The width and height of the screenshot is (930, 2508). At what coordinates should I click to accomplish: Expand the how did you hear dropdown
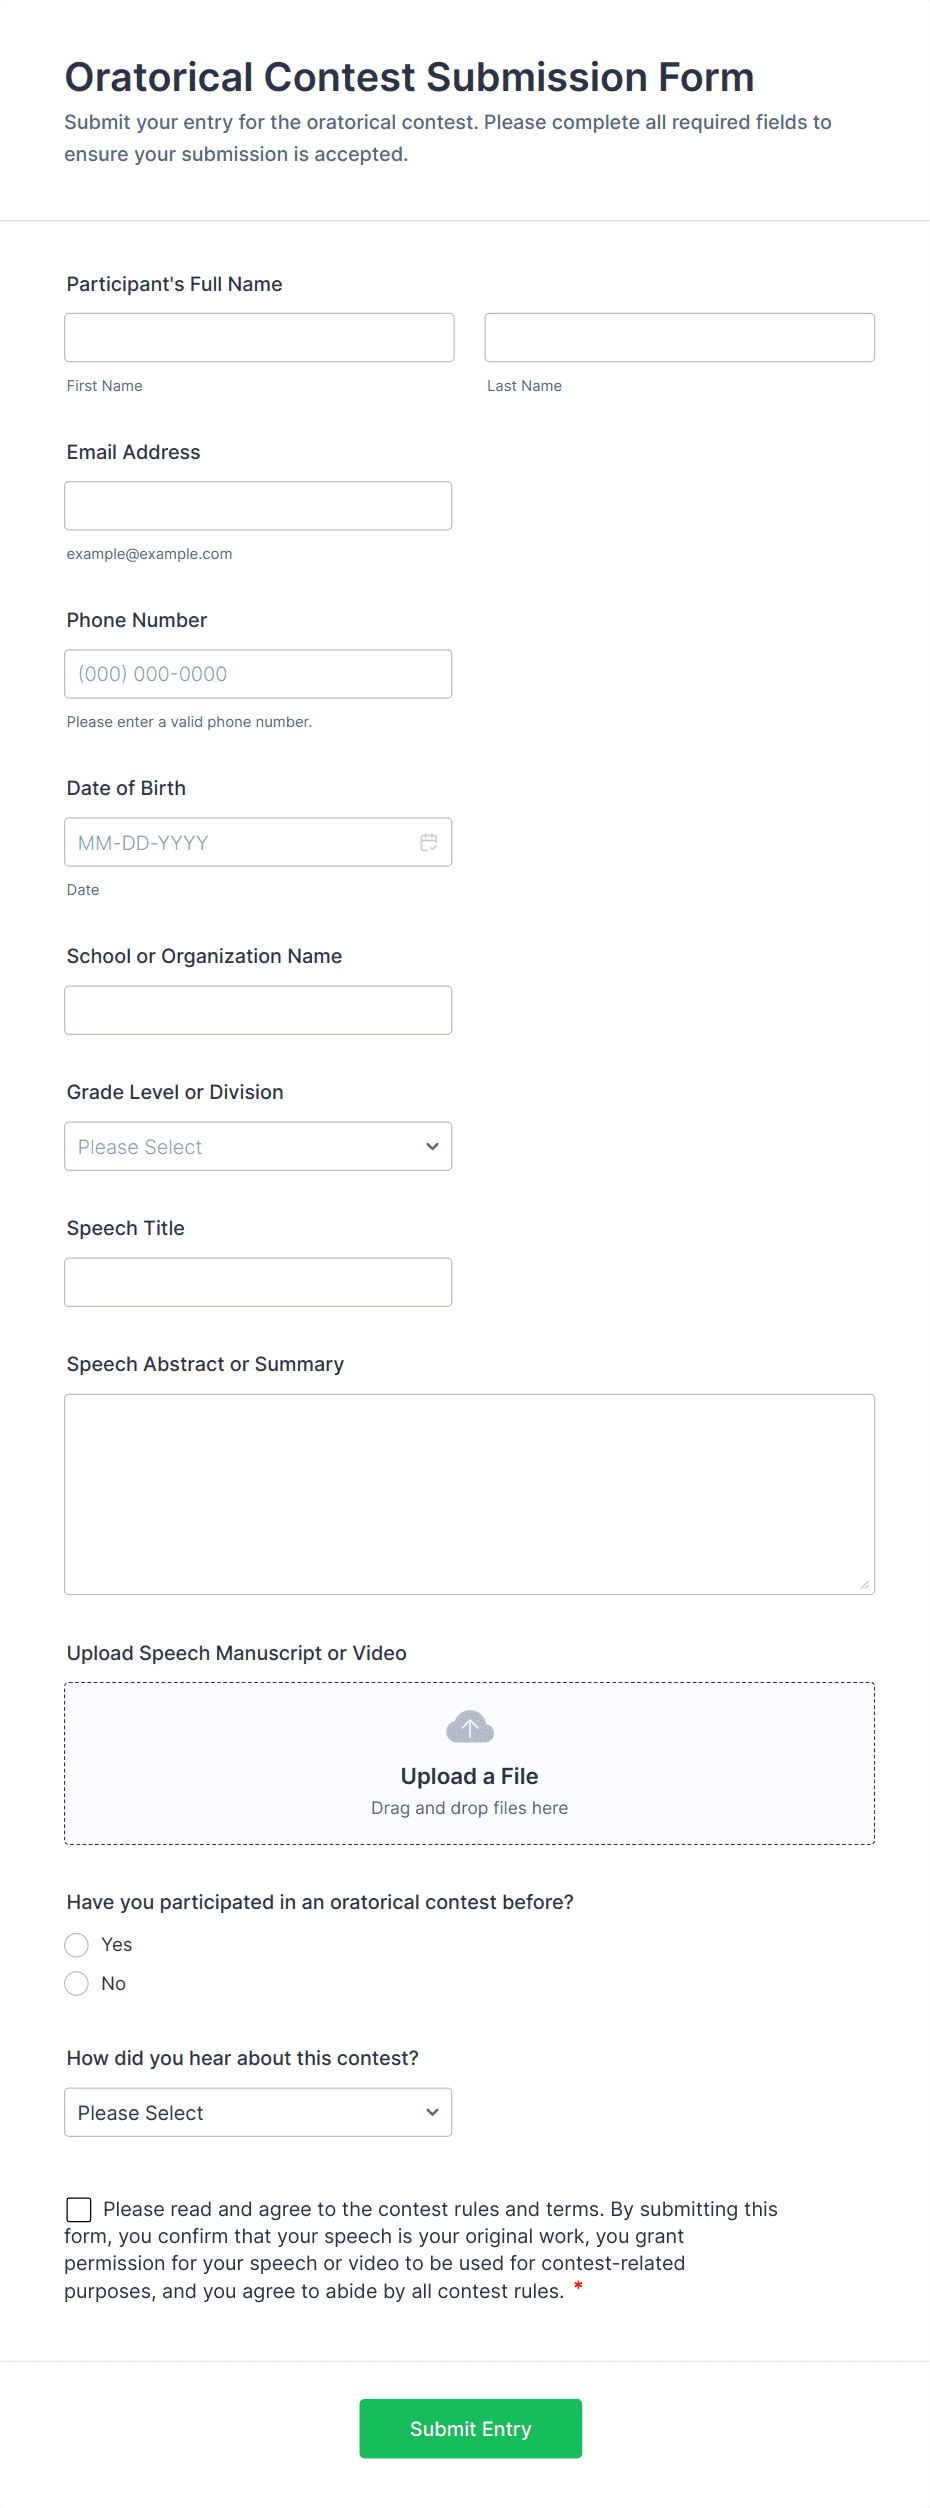pyautogui.click(x=258, y=2112)
